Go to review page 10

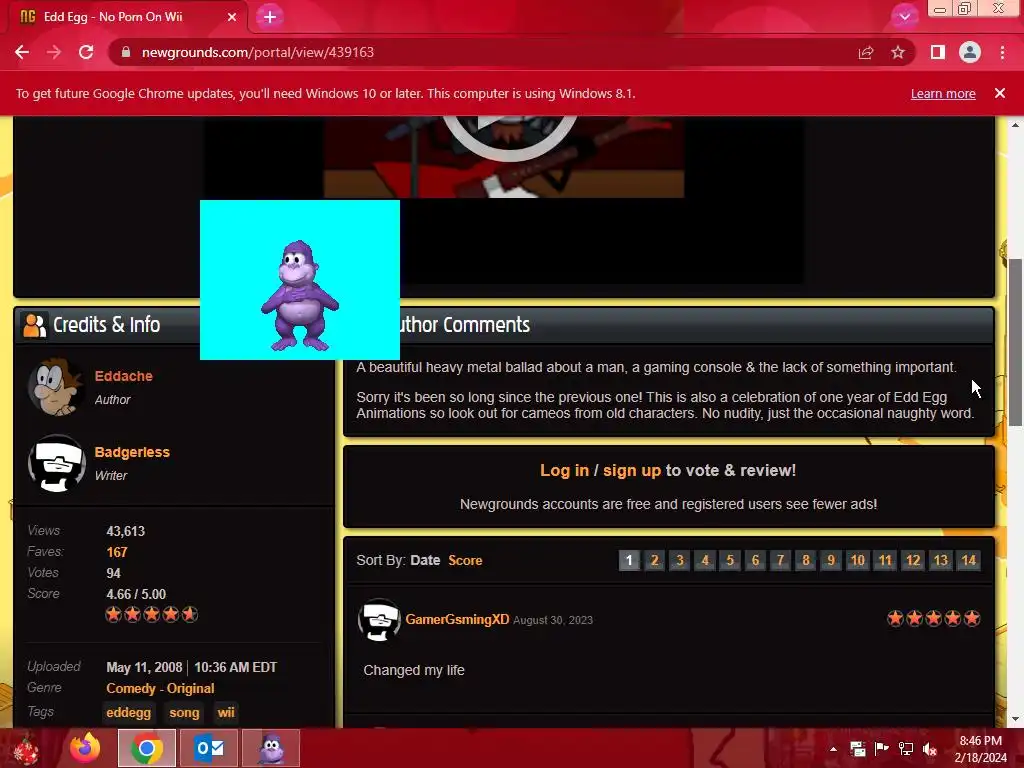(857, 560)
